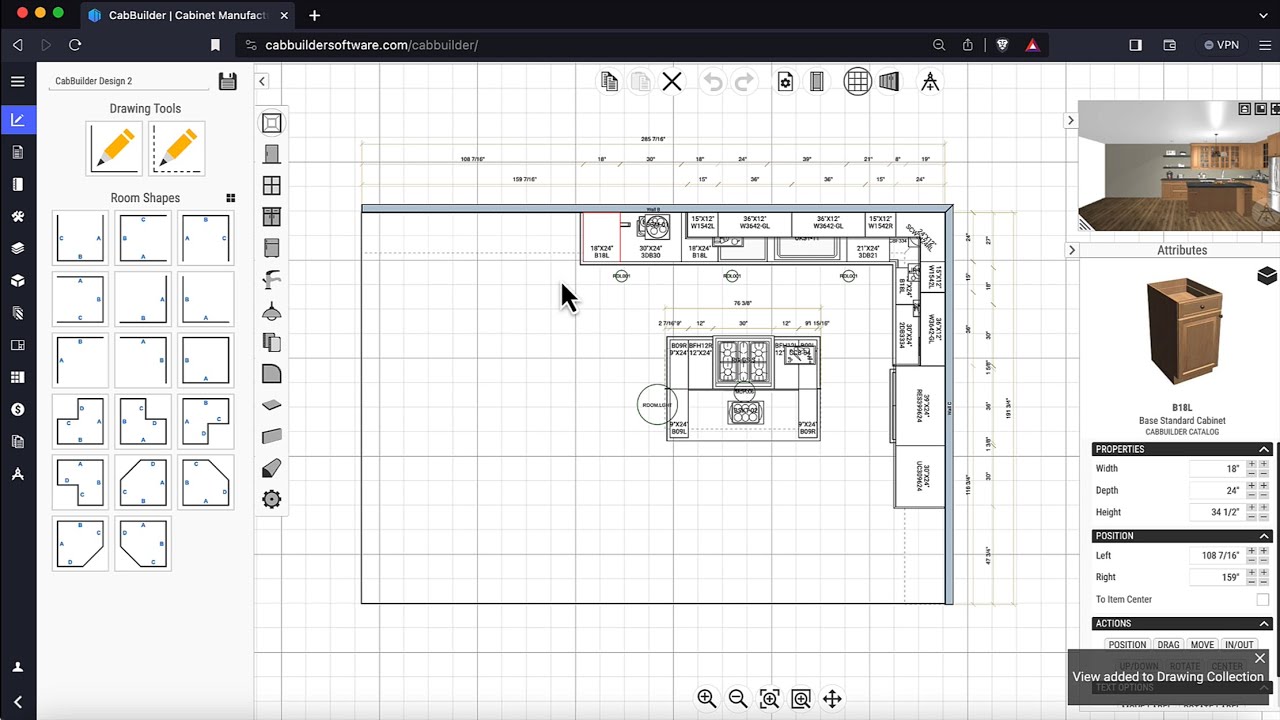Click the pan move arrows icon
Viewport: 1280px width, 720px height.
point(832,699)
